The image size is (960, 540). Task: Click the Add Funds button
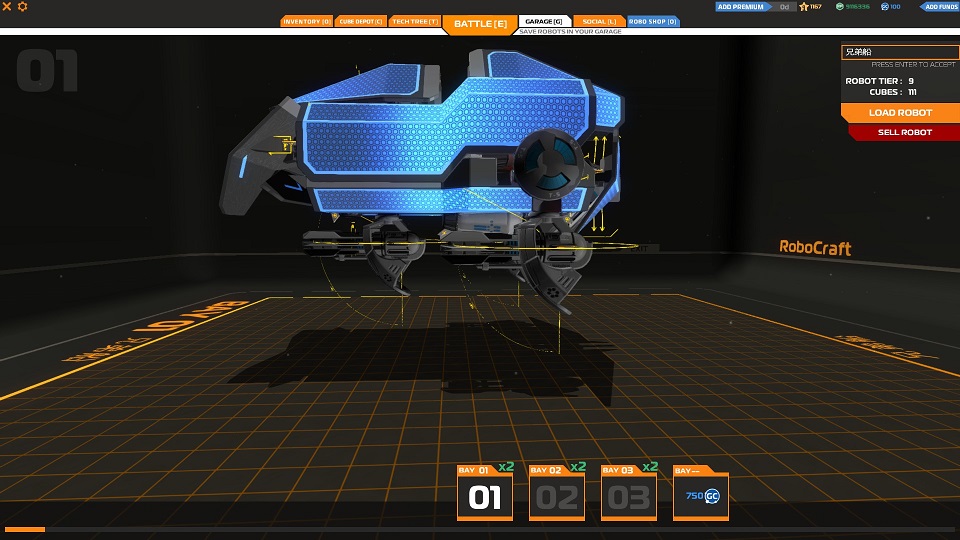coord(940,7)
